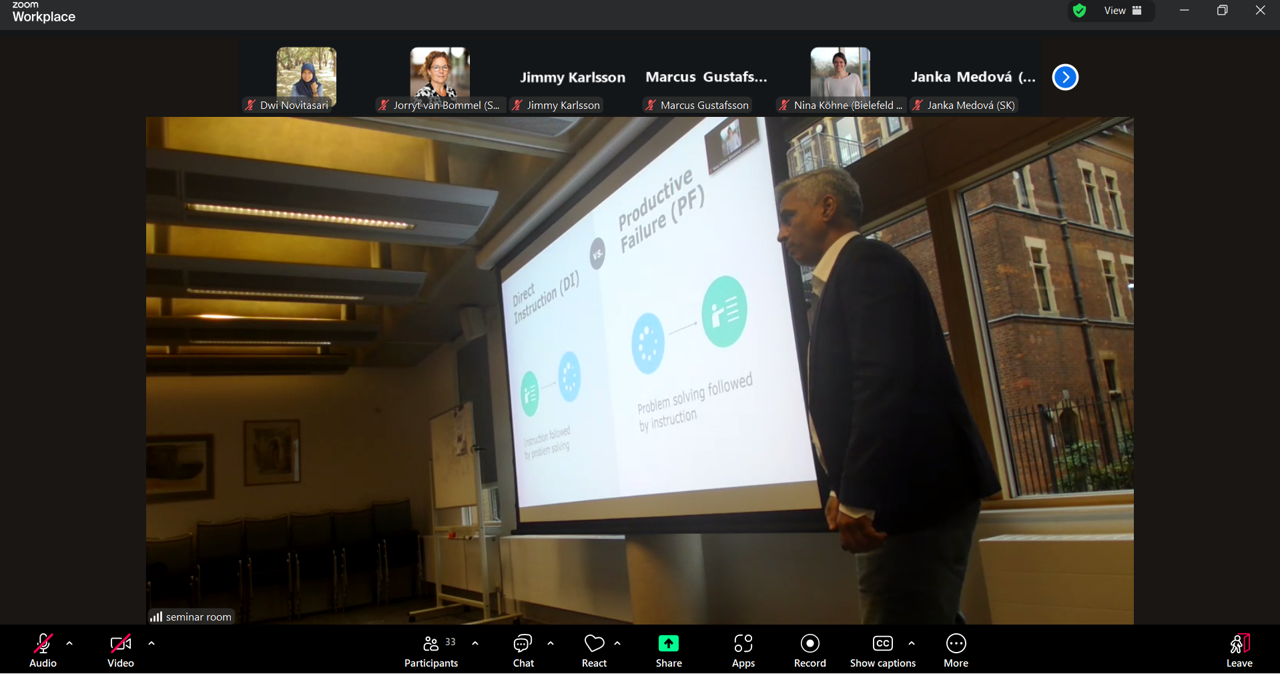Select Dwi Novitasari's video thumbnail
This screenshot has height=674, width=1280.
click(306, 77)
